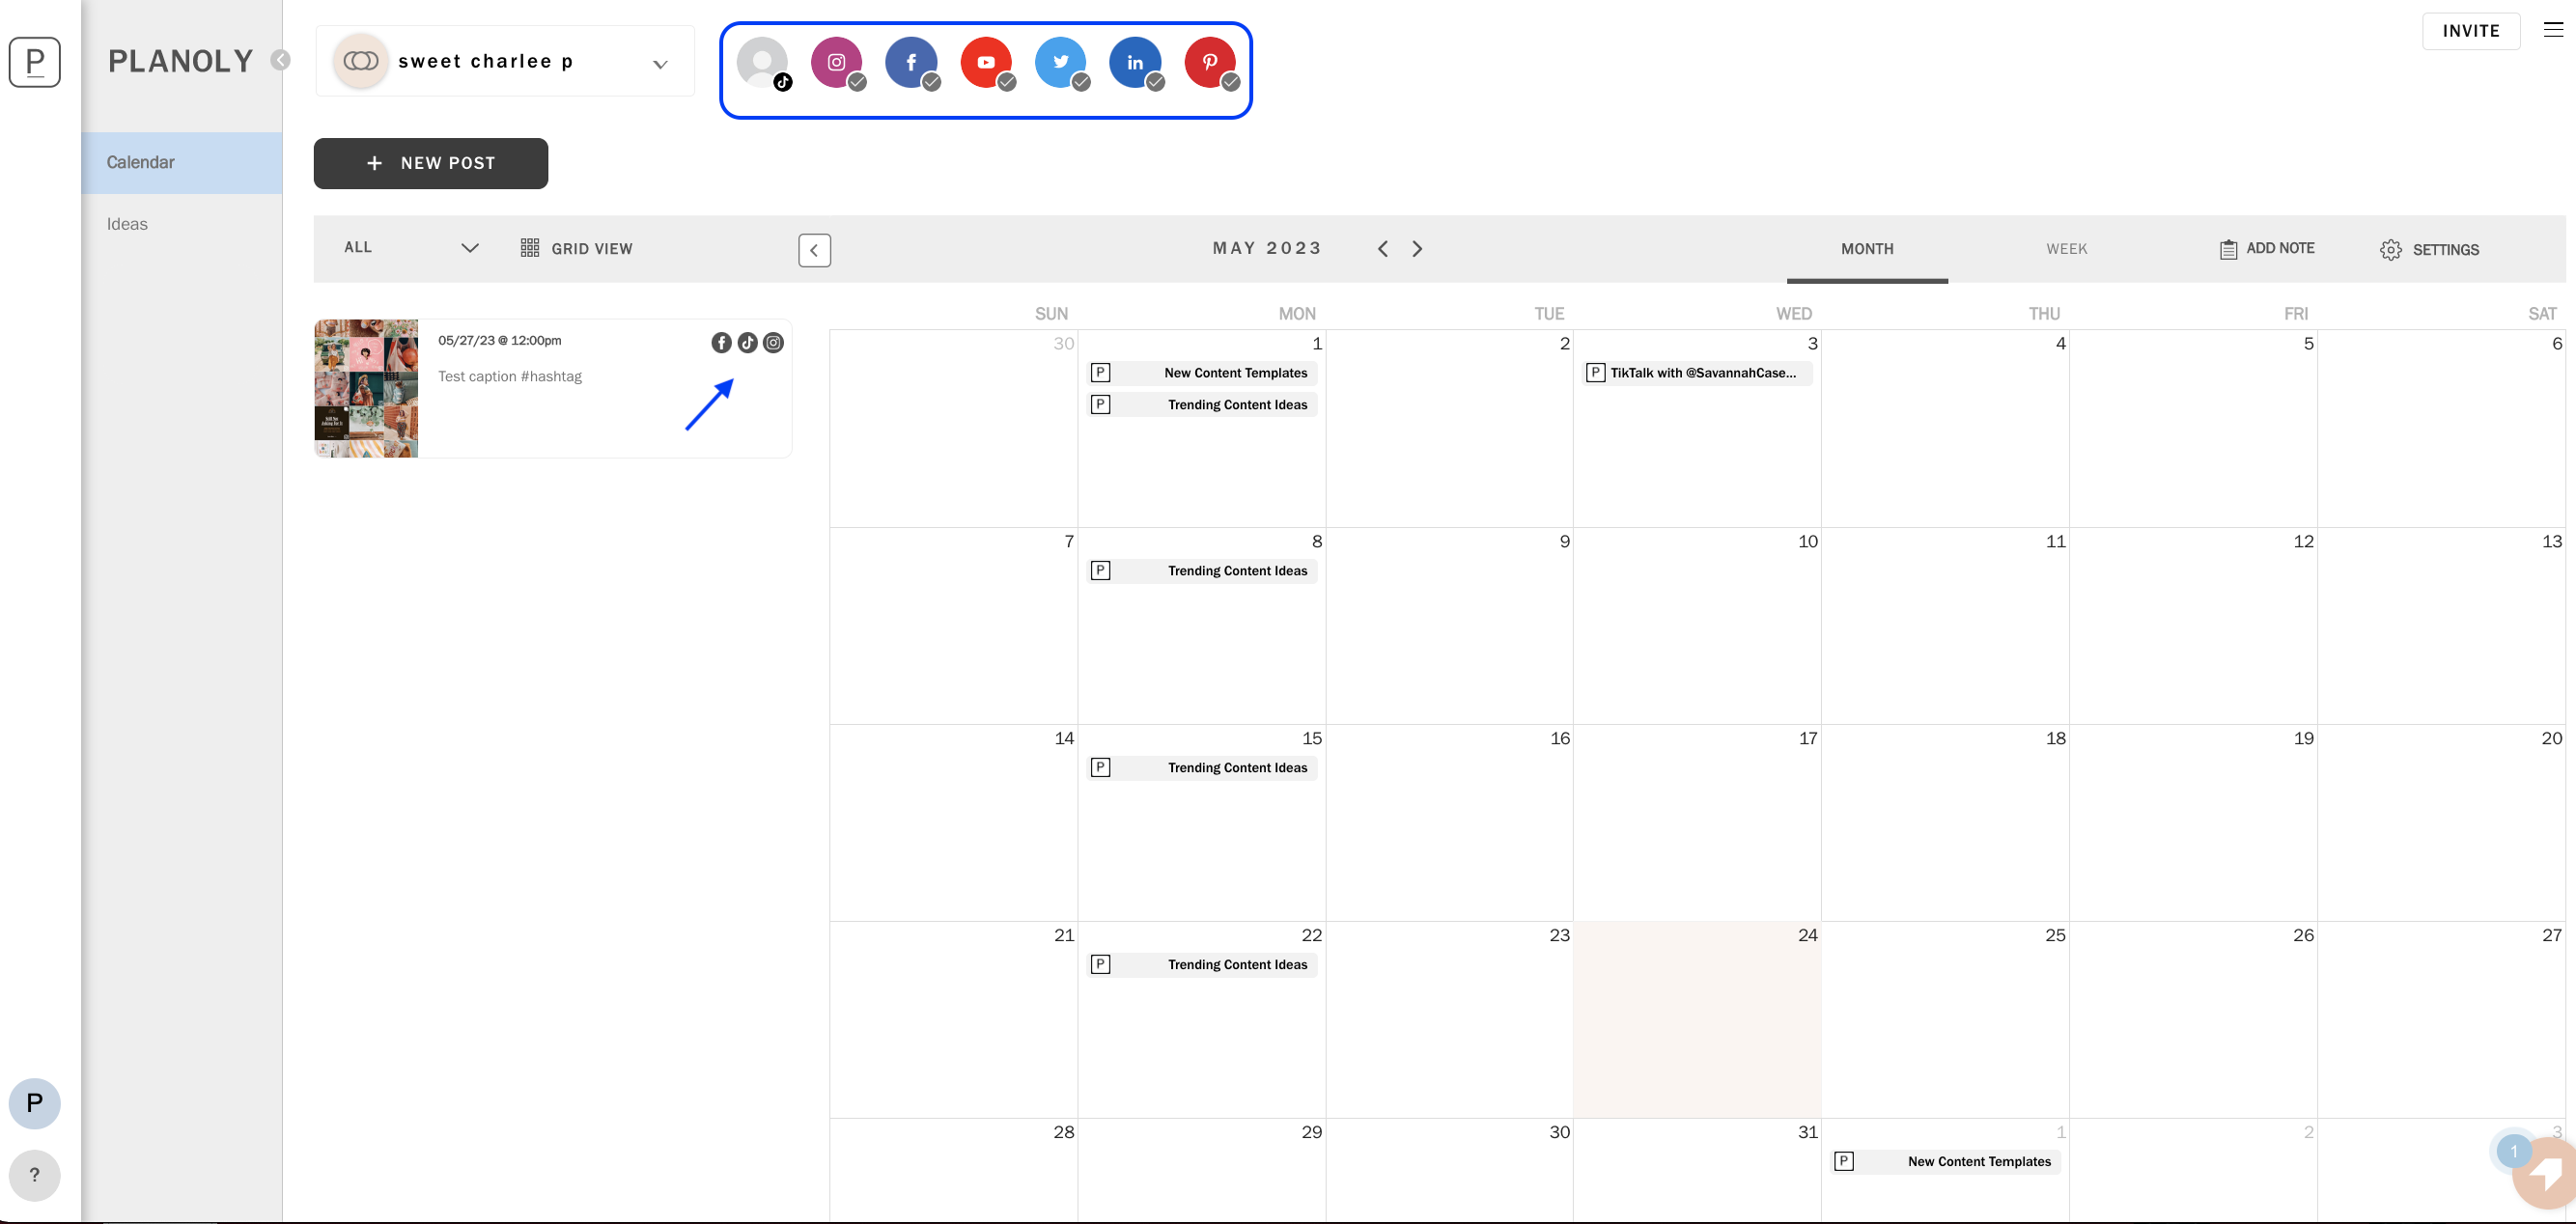Viewport: 2576px width, 1224px height.
Task: Open the Ideas sidebar item
Action: point(182,224)
